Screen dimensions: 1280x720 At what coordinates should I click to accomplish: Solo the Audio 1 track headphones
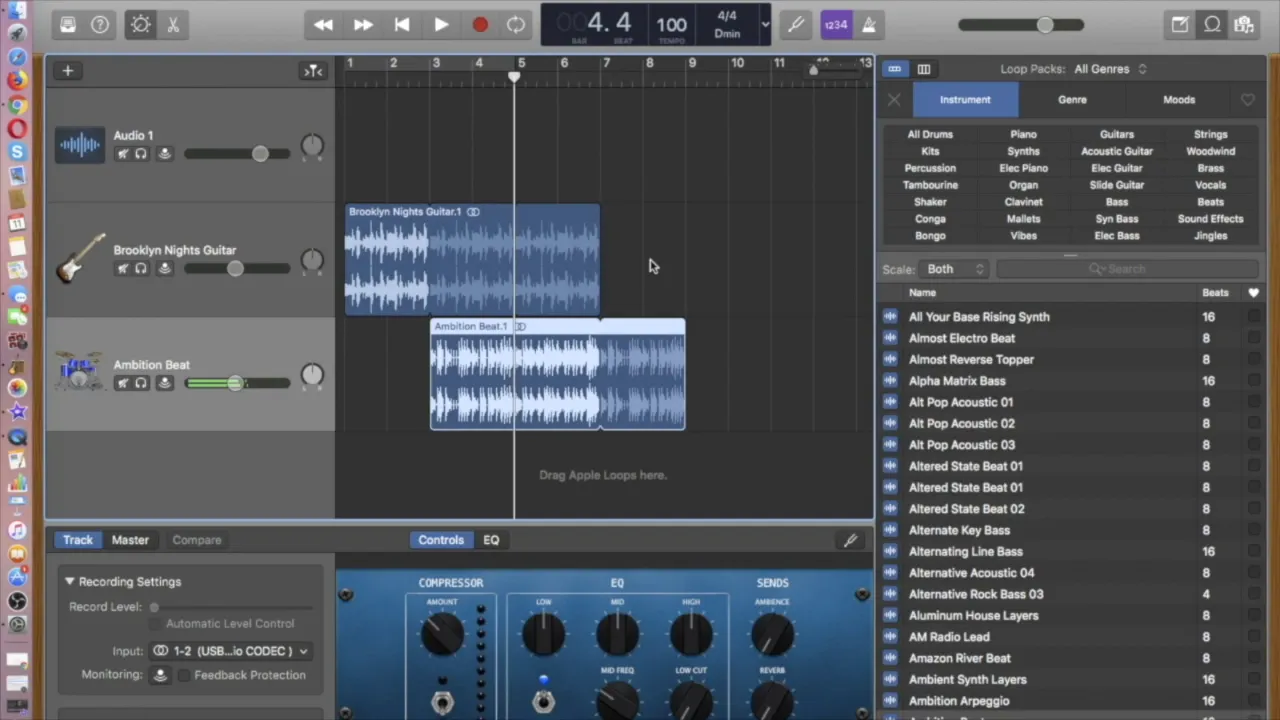141,154
